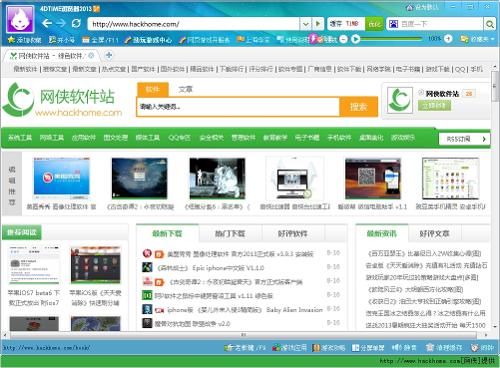Viewport: 500px width, 368px height.
Task: Click the set-as-default home icon in the title bar
Action: click(x=409, y=7)
